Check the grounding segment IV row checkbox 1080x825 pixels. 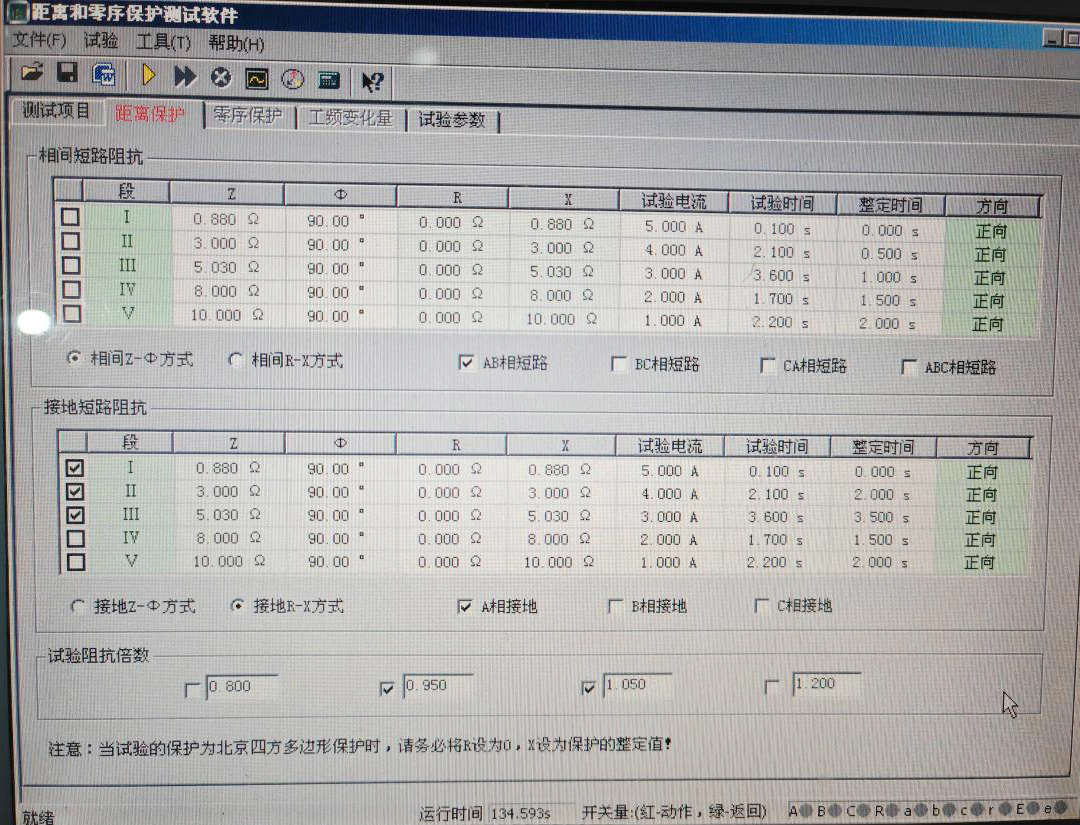tap(75, 540)
